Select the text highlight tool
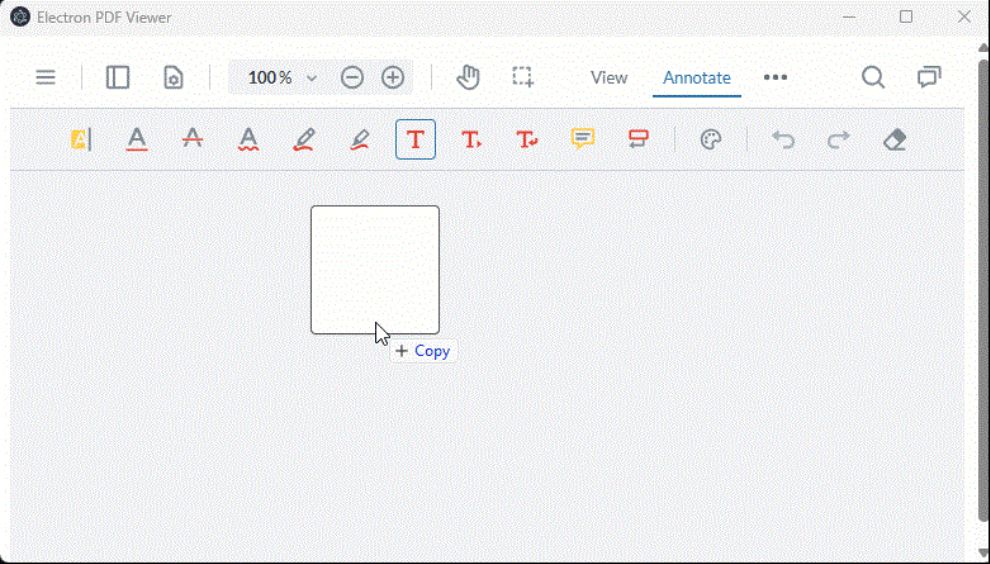Viewport: 990px width, 564px height. (81, 139)
